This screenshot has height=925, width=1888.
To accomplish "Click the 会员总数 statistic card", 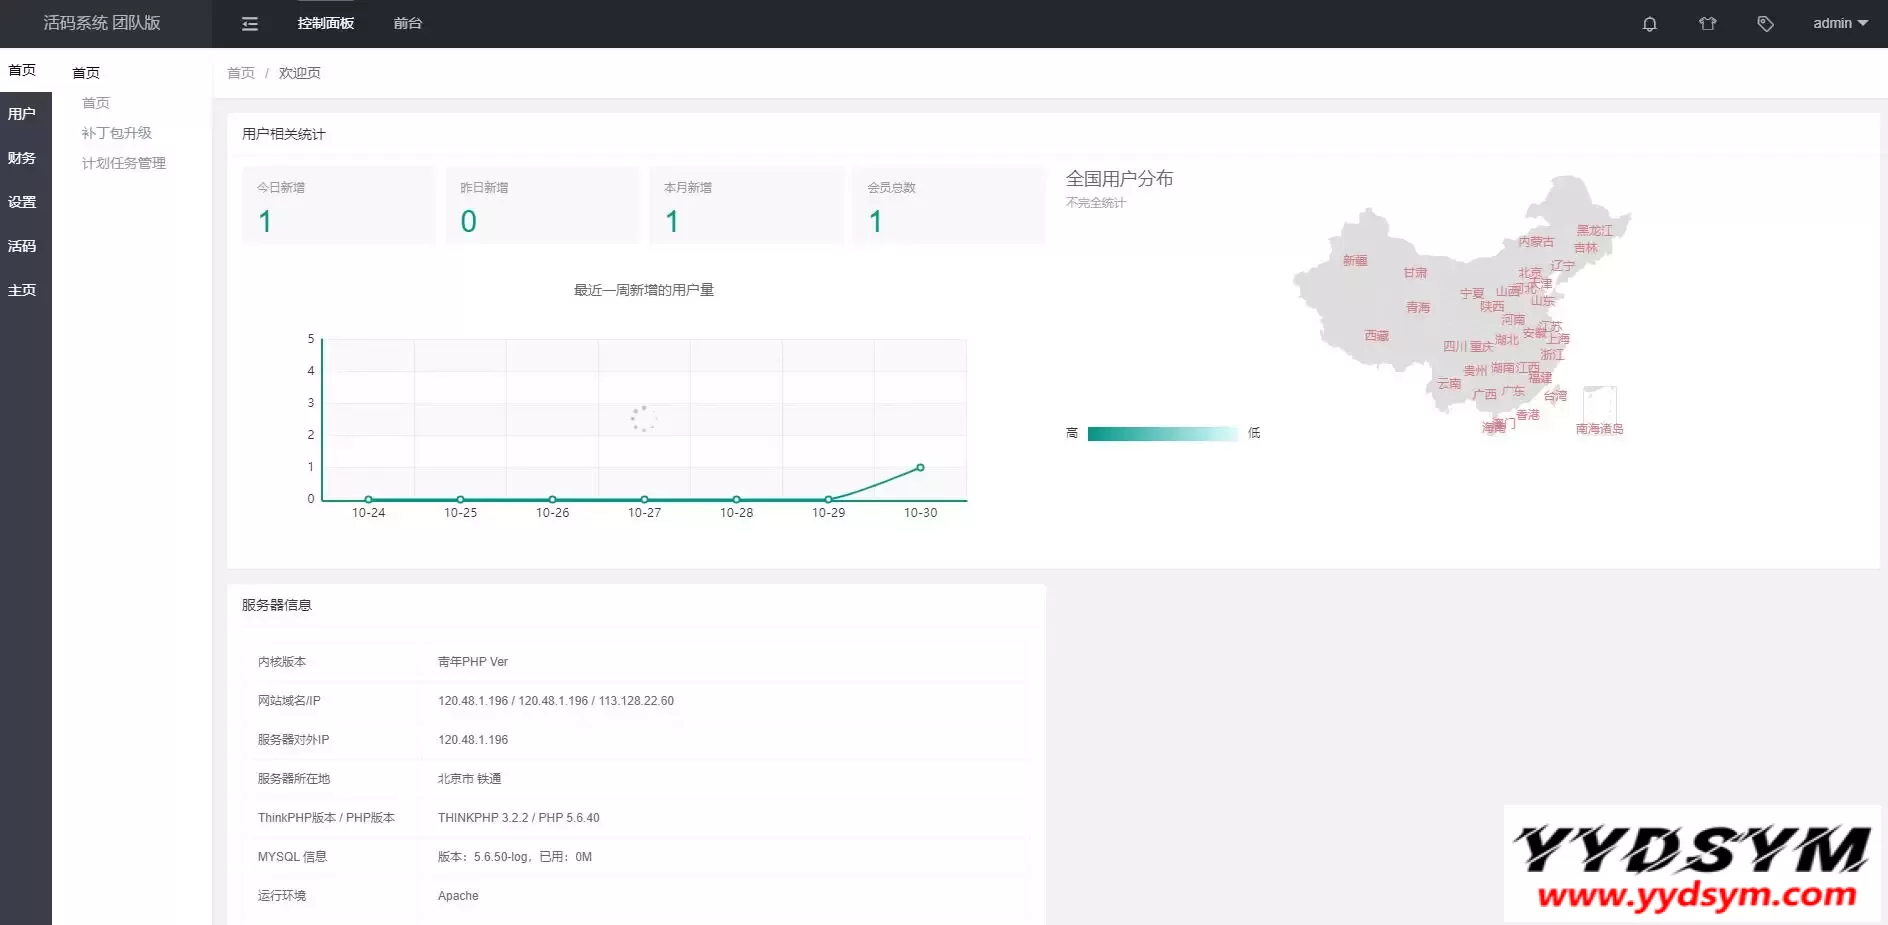I will coord(948,205).
